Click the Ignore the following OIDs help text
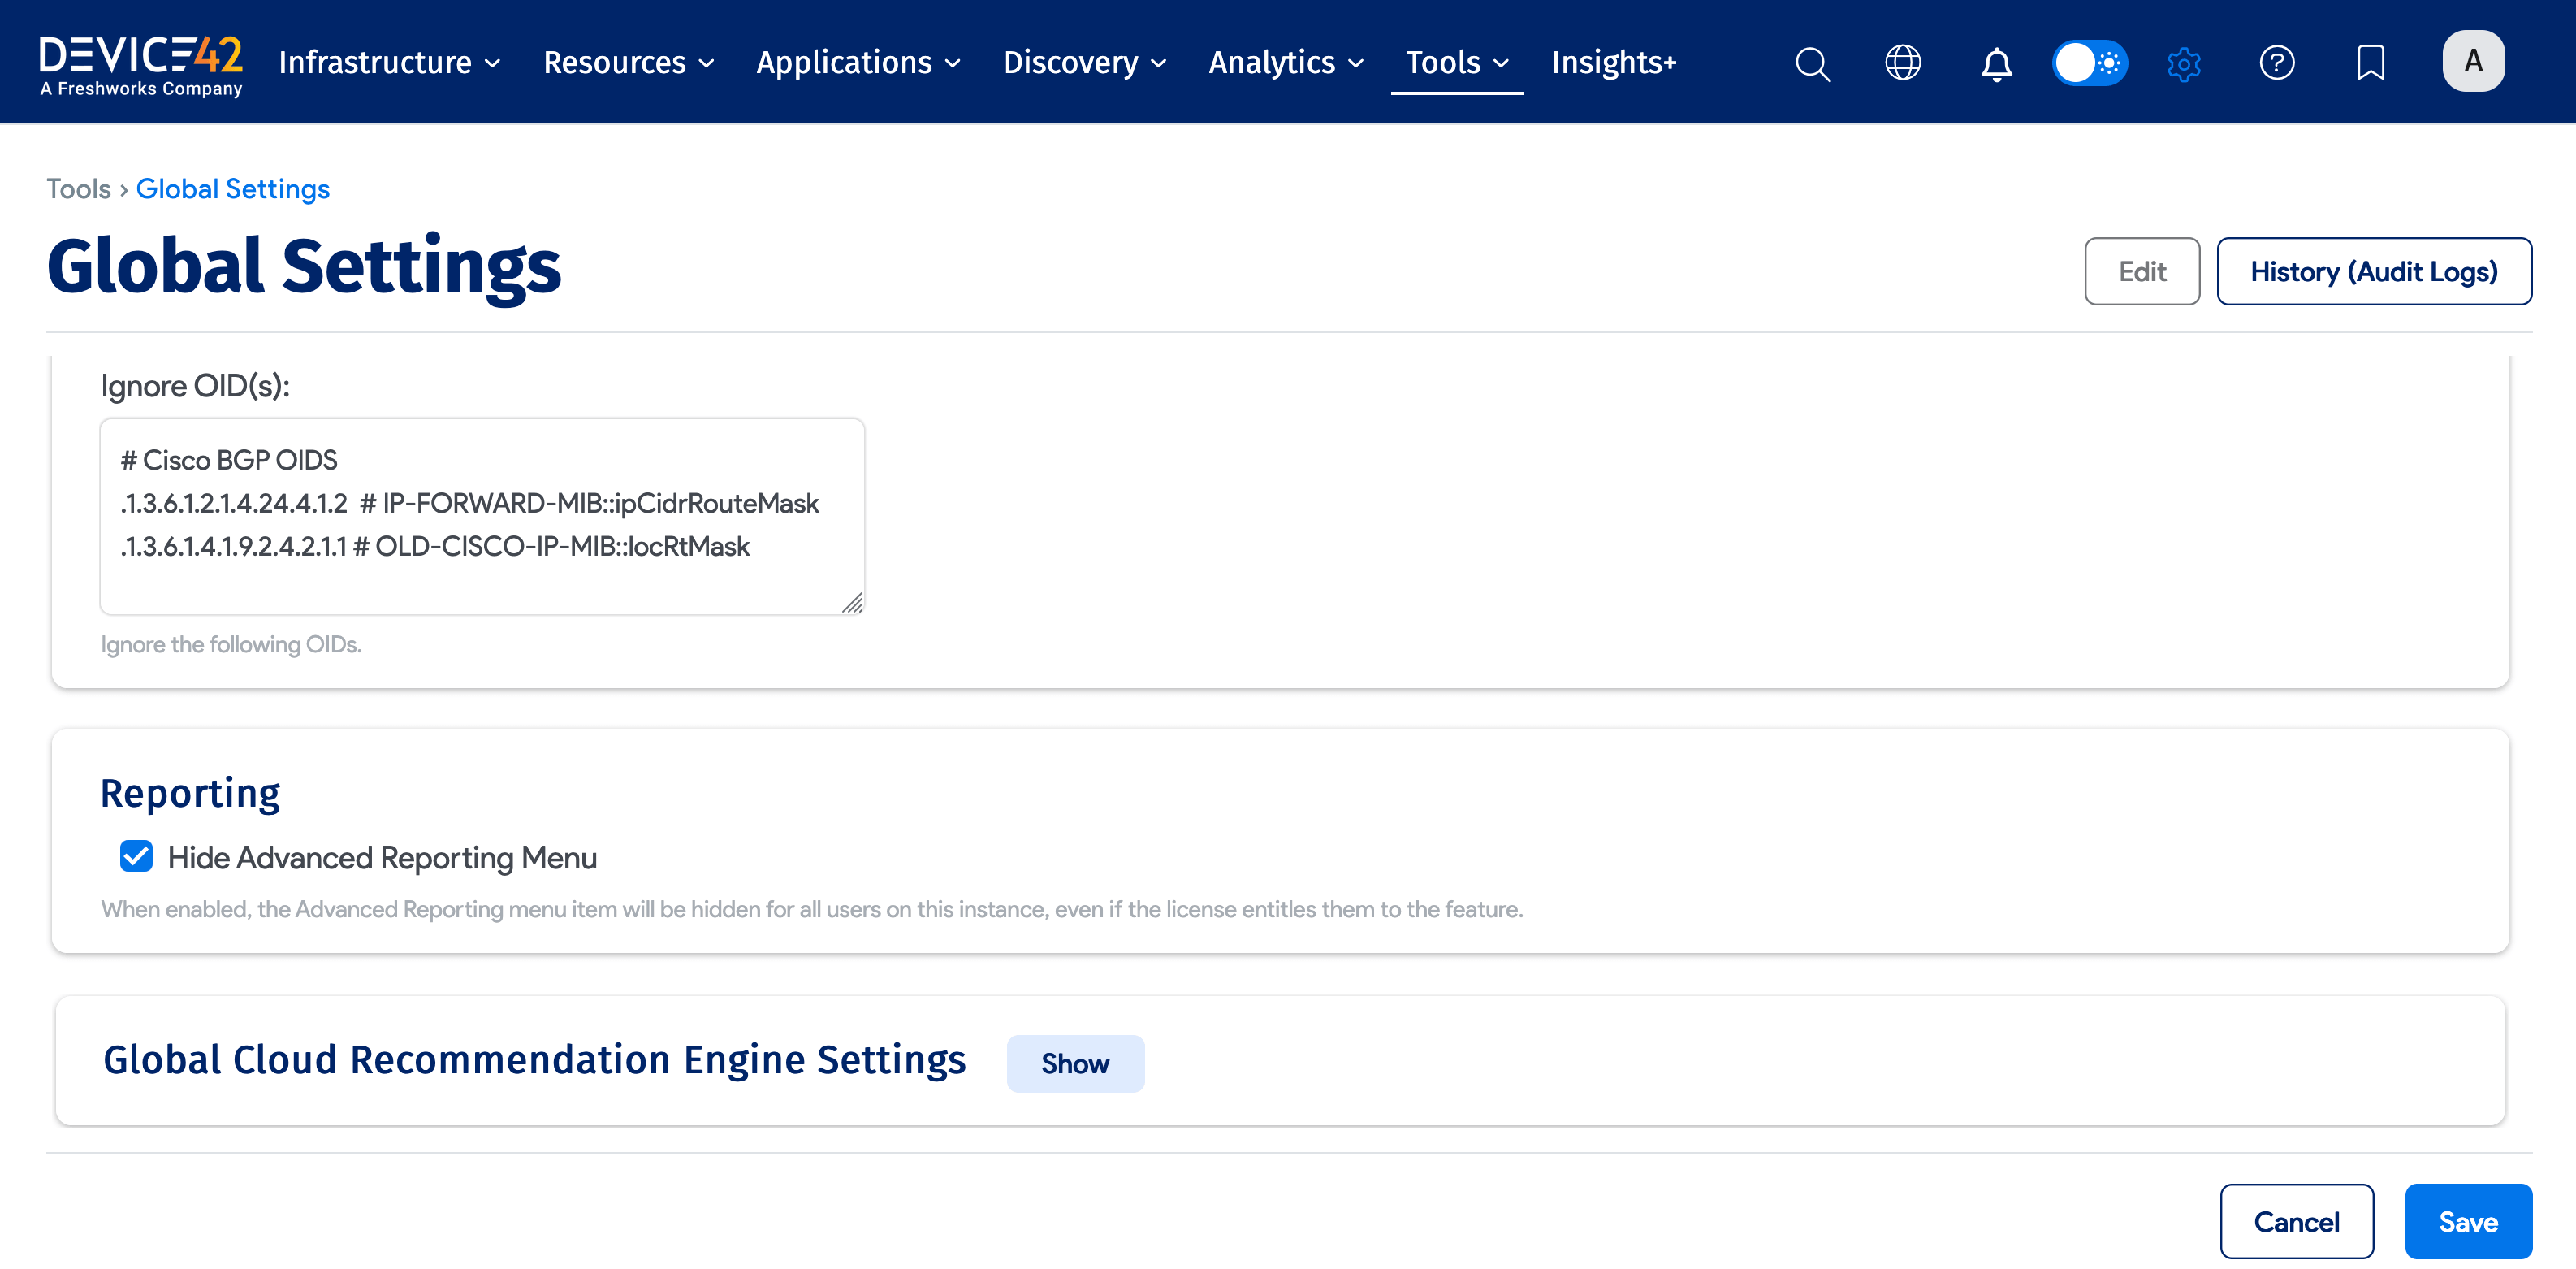Image resolution: width=2576 pixels, height=1269 pixels. [231, 644]
